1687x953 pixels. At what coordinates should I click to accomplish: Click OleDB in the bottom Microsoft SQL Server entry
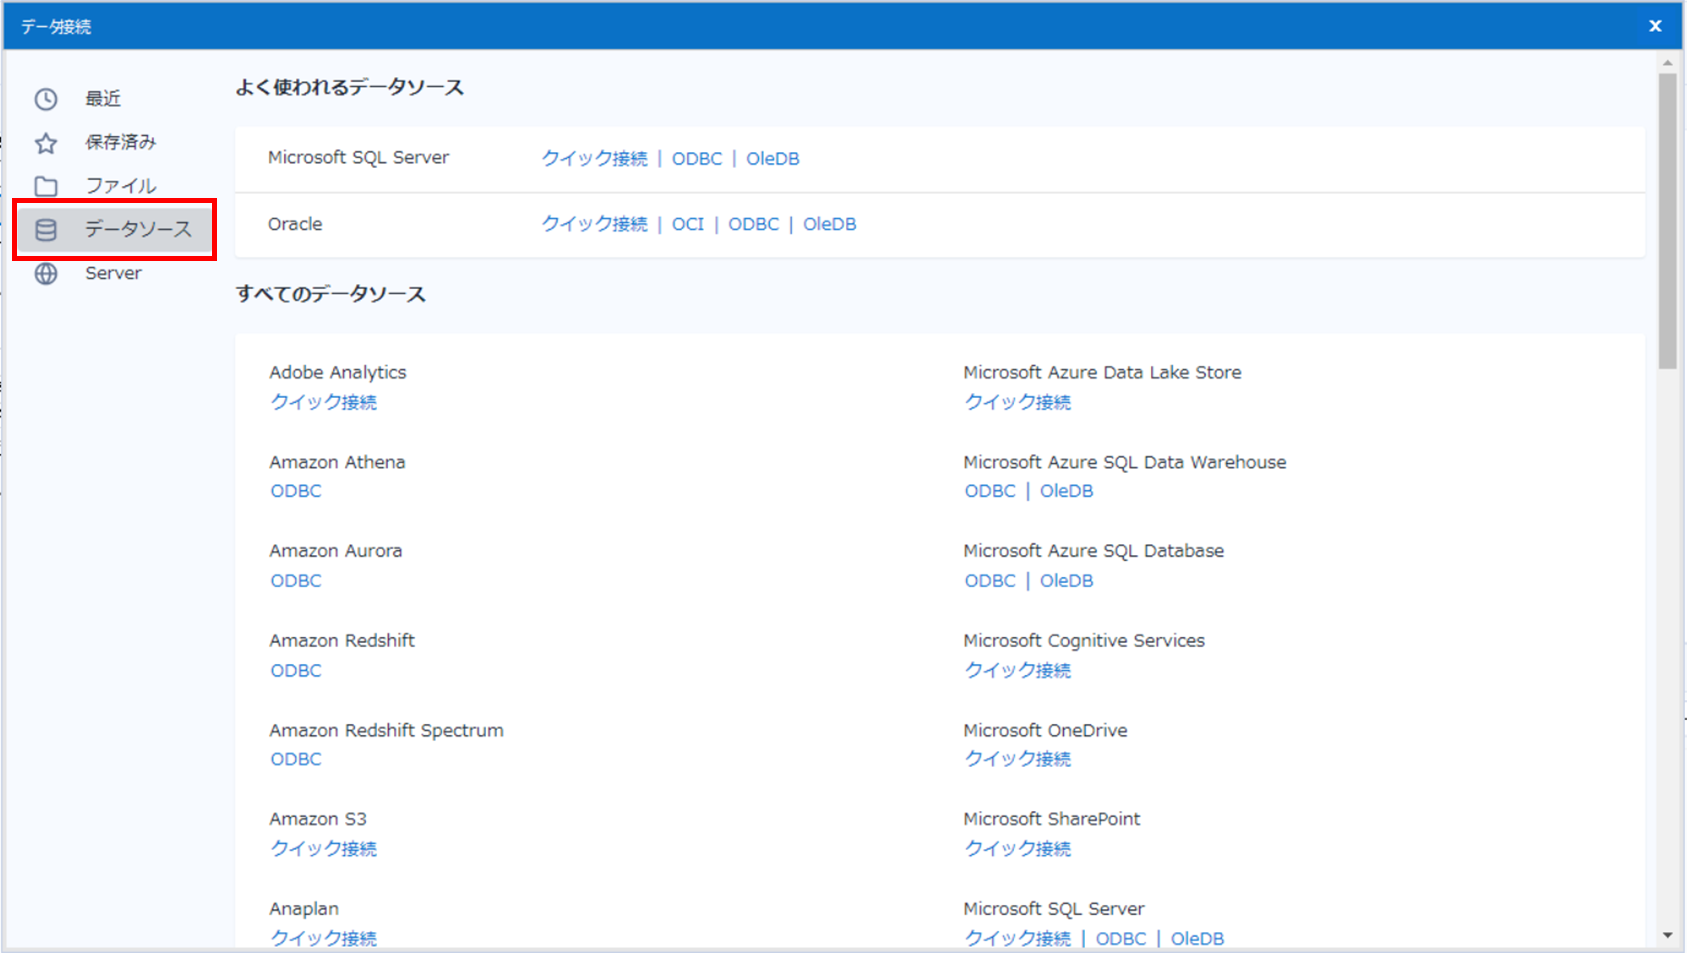click(1198, 939)
